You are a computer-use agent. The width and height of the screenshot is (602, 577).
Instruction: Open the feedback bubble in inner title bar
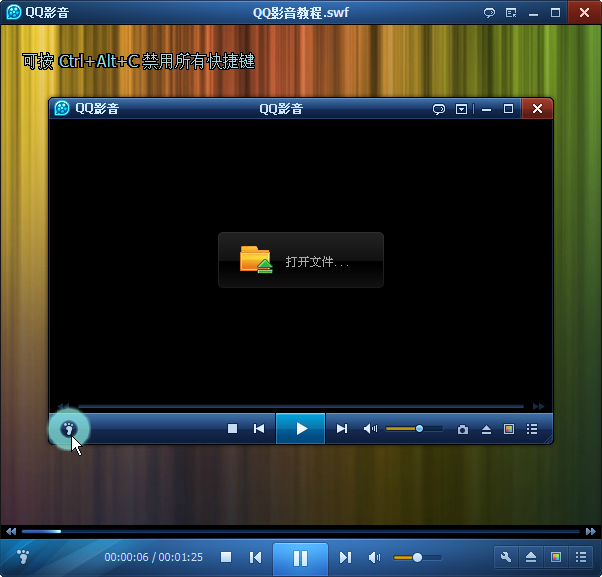pos(439,109)
